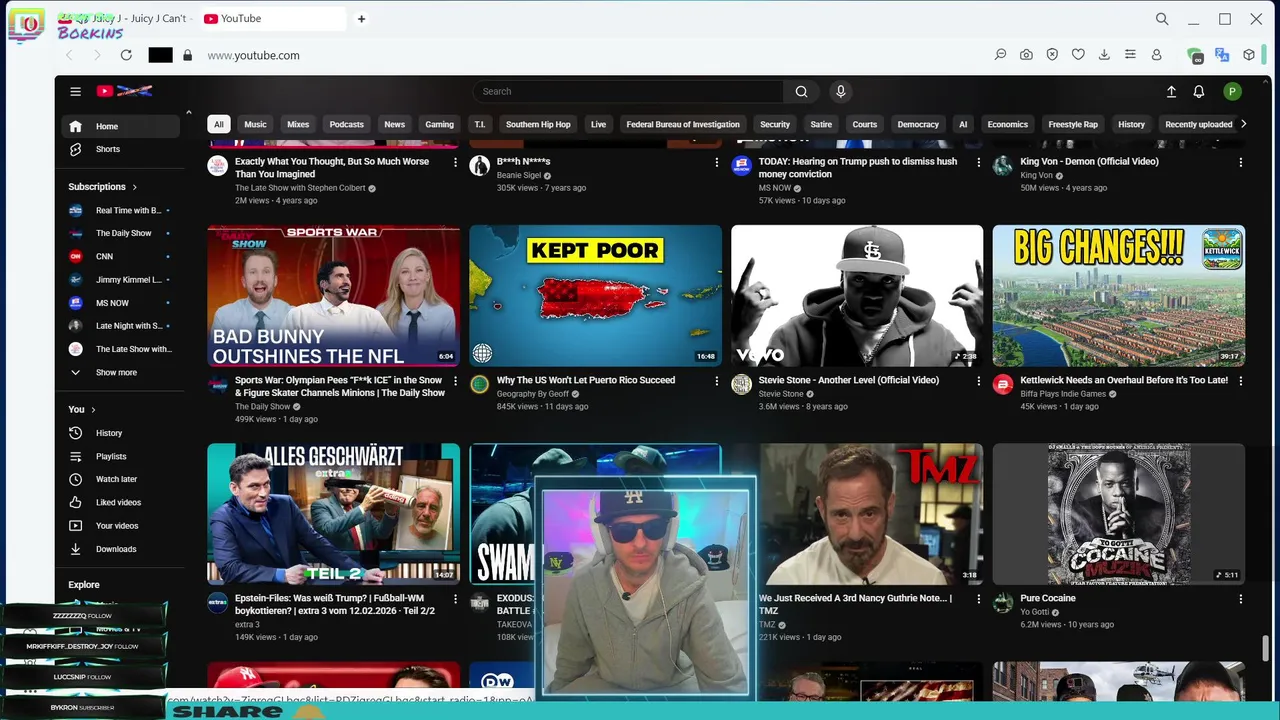Select the Podcasts filter chip

(346, 124)
